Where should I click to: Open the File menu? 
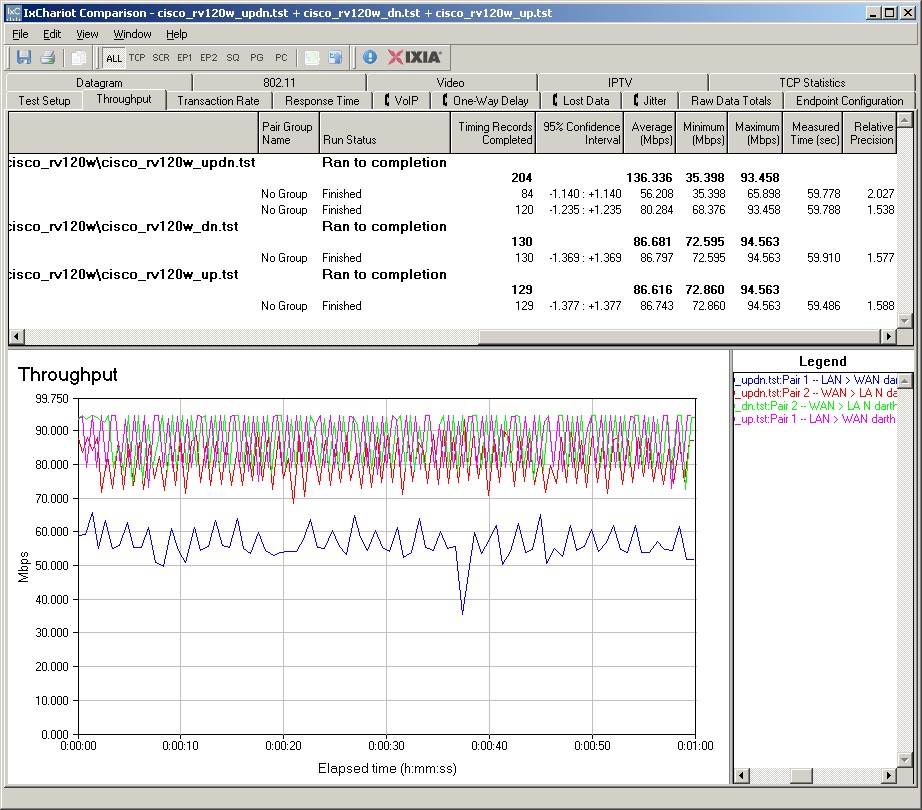[20, 34]
